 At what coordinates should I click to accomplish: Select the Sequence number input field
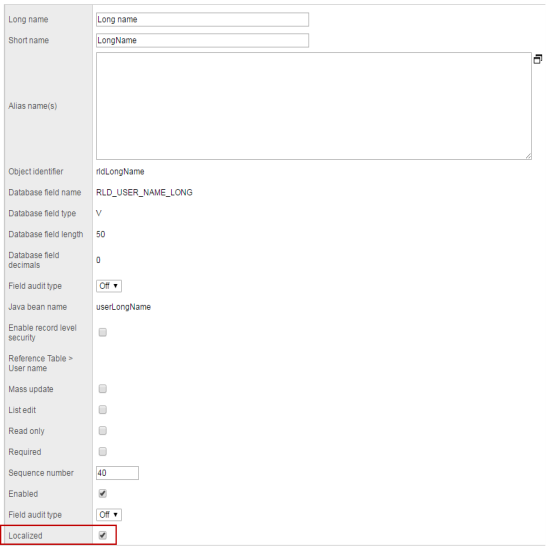click(x=117, y=473)
